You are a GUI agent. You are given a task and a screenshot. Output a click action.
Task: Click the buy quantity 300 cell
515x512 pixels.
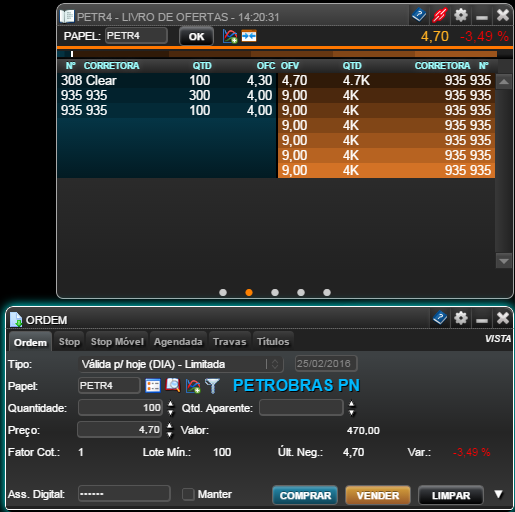200,95
